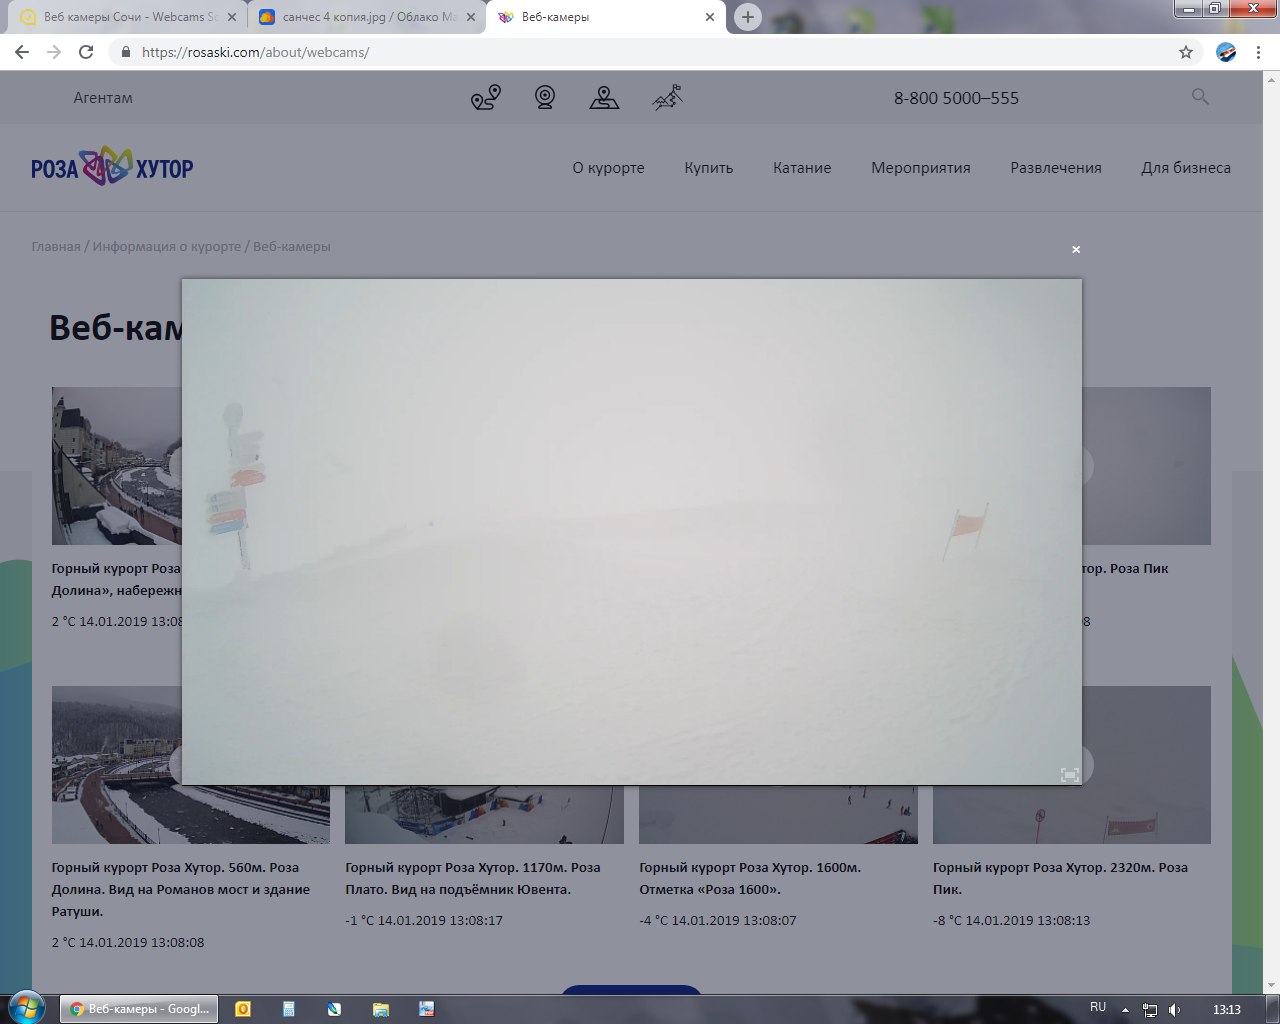The height and width of the screenshot is (1024, 1280).
Task: Open the Роза 1600 webcam thumbnail
Action: pyautogui.click(x=778, y=814)
